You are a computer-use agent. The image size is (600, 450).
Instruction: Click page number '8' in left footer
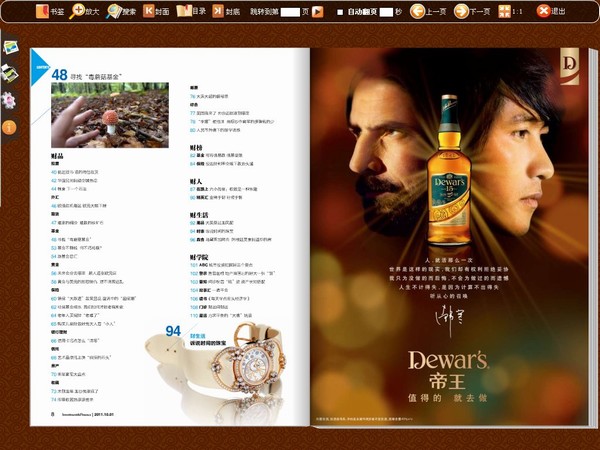click(52, 414)
